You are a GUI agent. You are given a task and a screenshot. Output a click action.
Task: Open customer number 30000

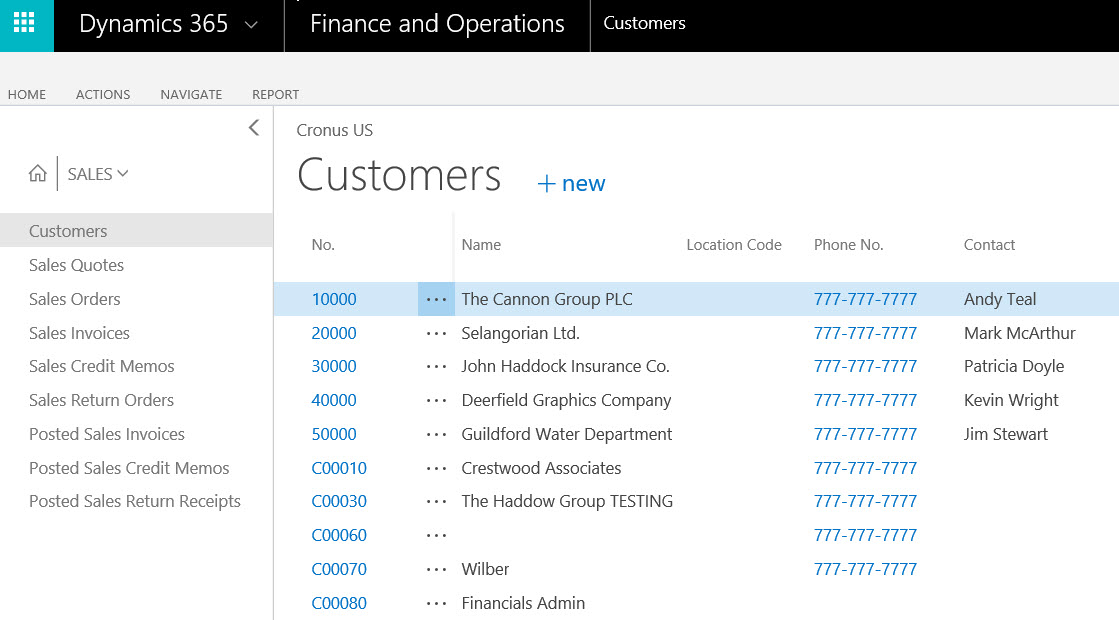pos(334,366)
